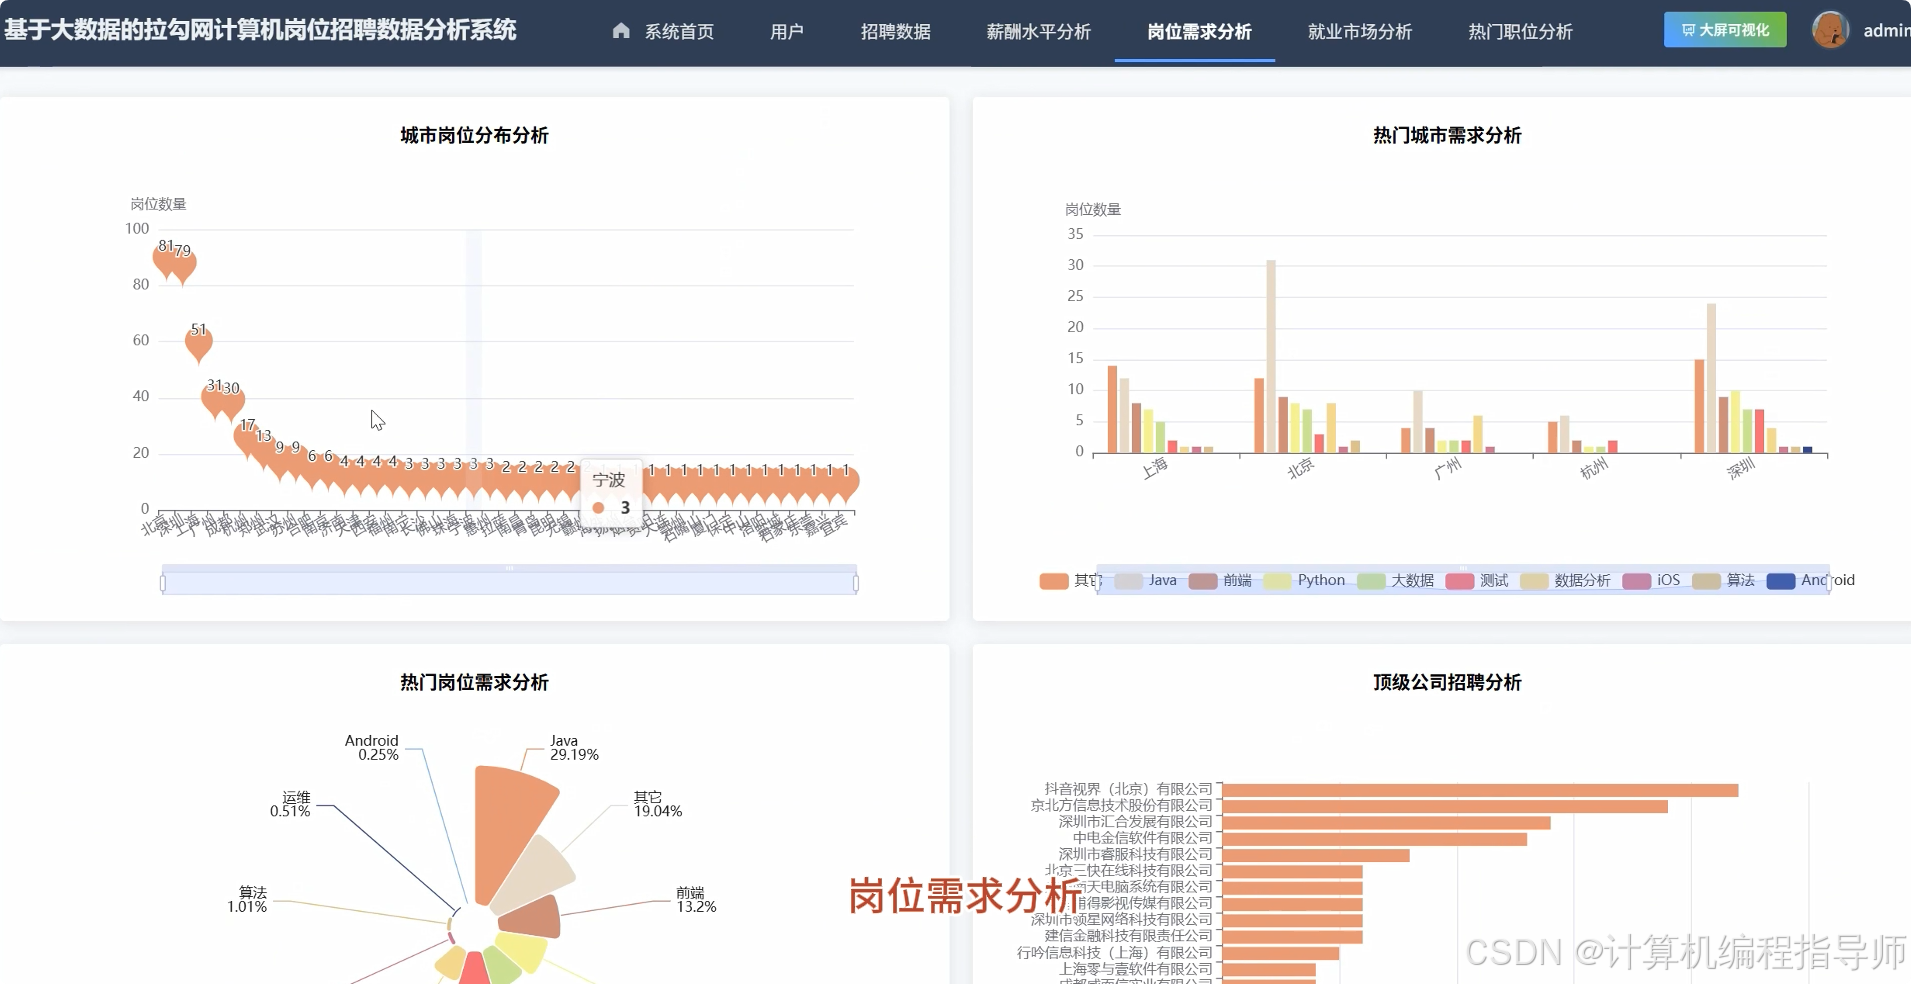Open the 用户 menu

point(786,31)
